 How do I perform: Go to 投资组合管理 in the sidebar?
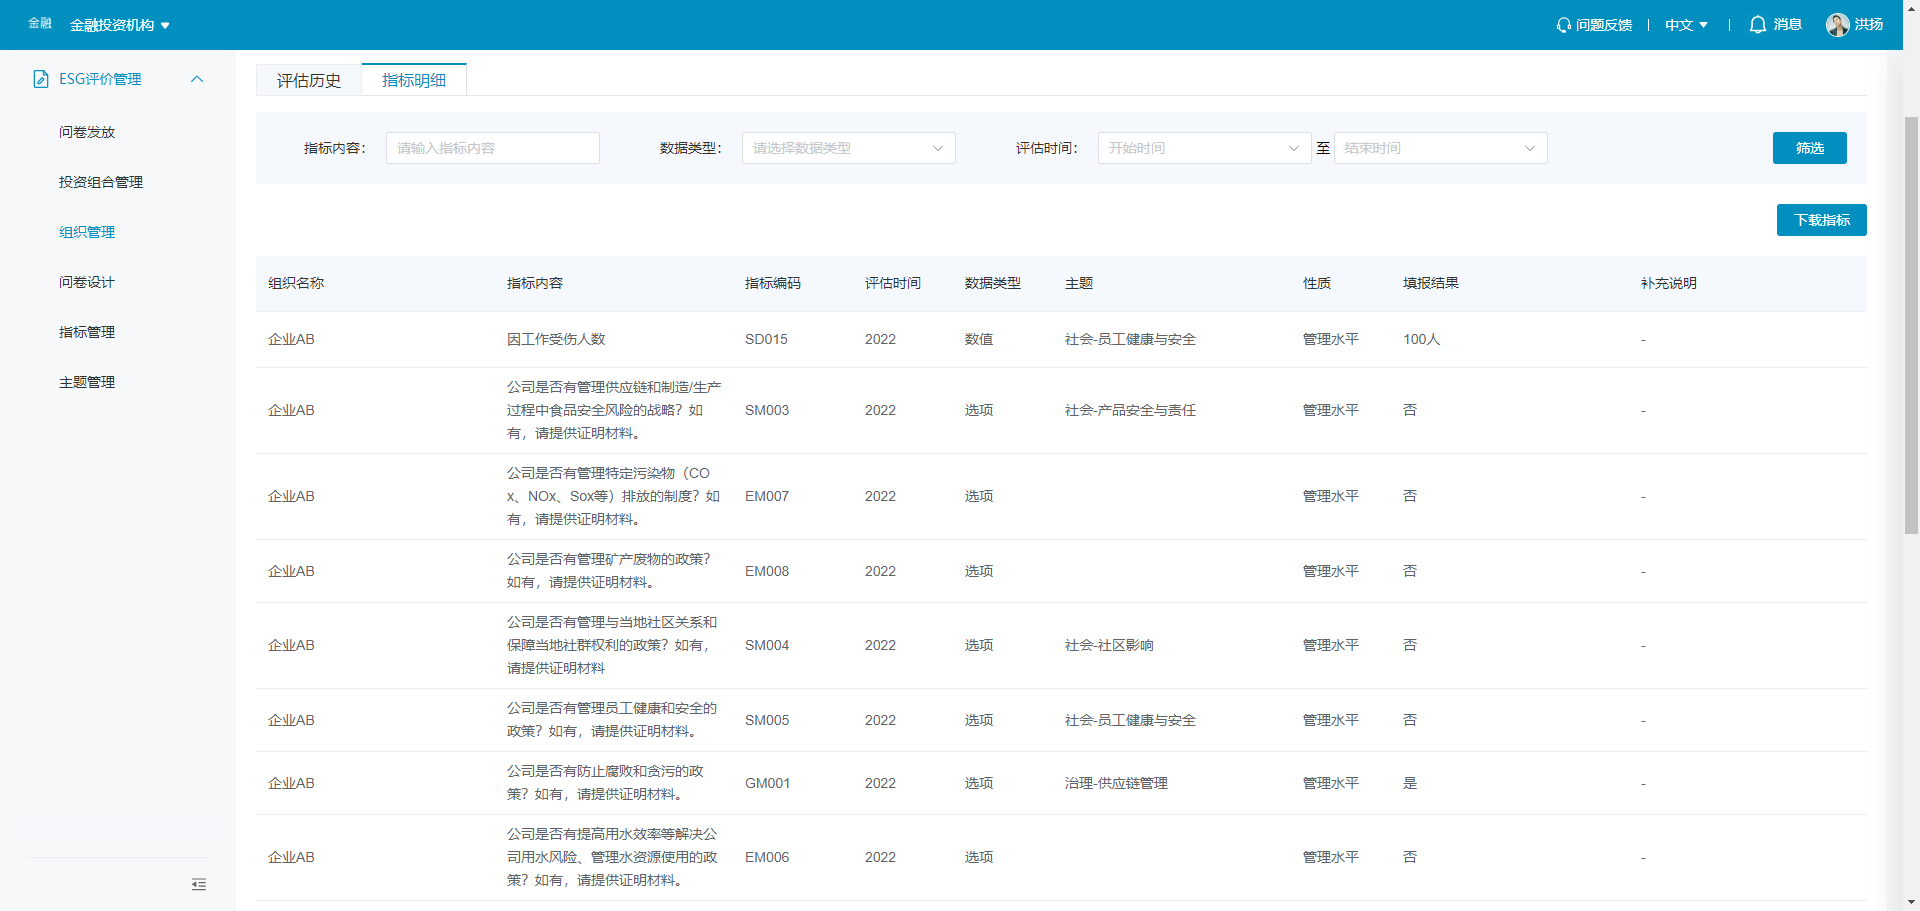pyautogui.click(x=101, y=182)
